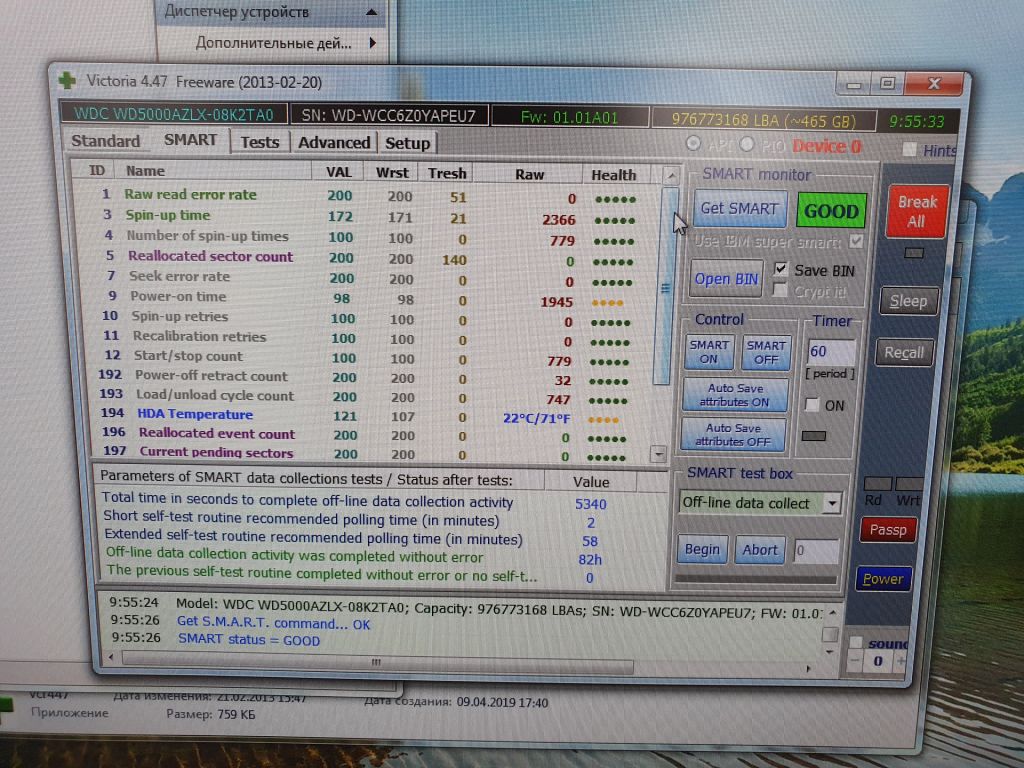
Task: Open the Tests tab
Action: tap(259, 142)
